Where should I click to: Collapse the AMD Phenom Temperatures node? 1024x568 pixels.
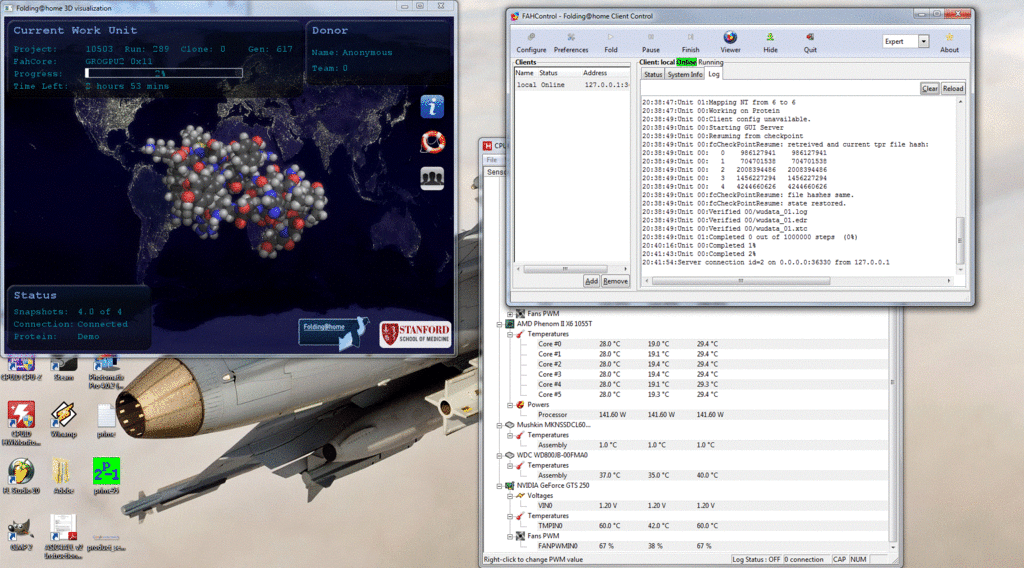(x=510, y=334)
